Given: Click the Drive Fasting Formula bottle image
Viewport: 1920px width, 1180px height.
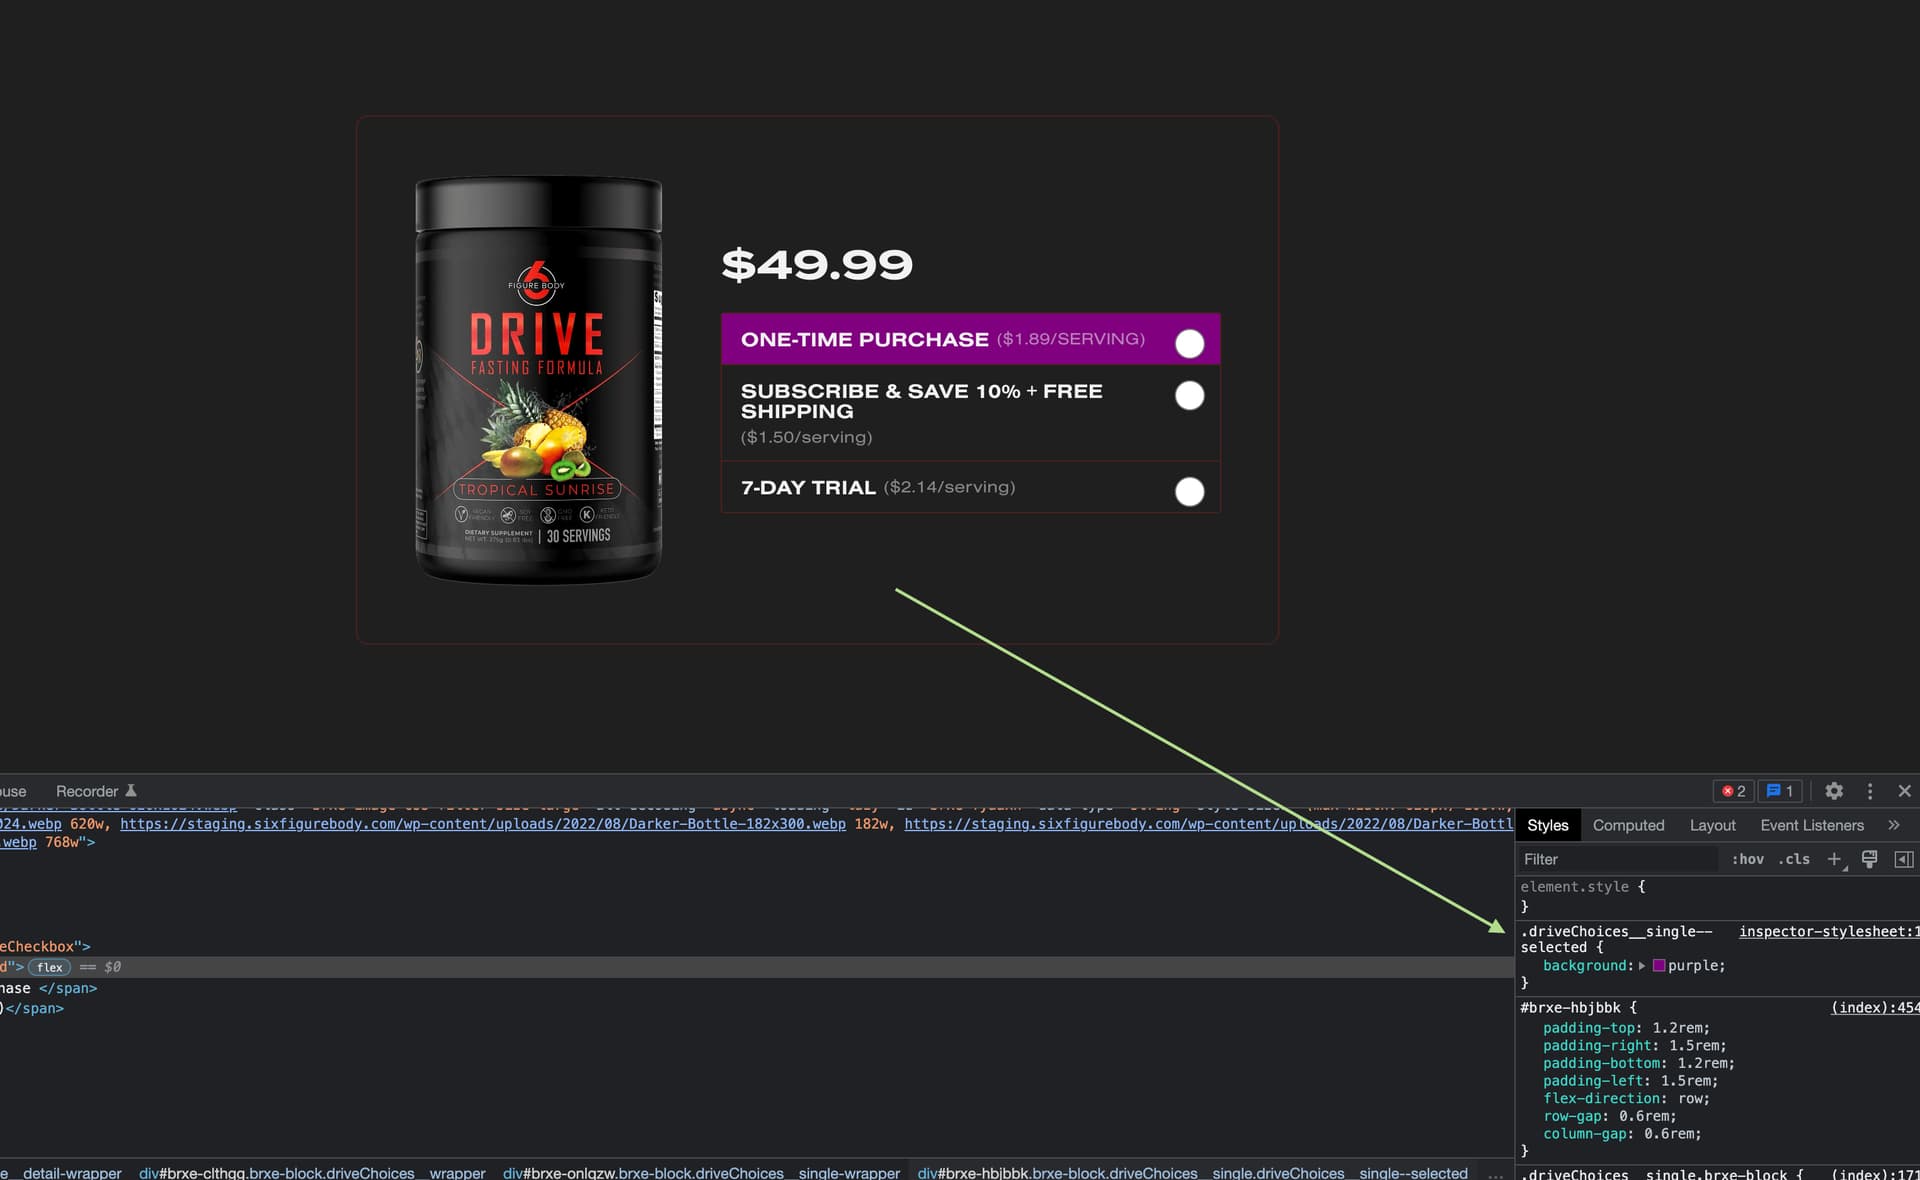Looking at the screenshot, I should (539, 380).
